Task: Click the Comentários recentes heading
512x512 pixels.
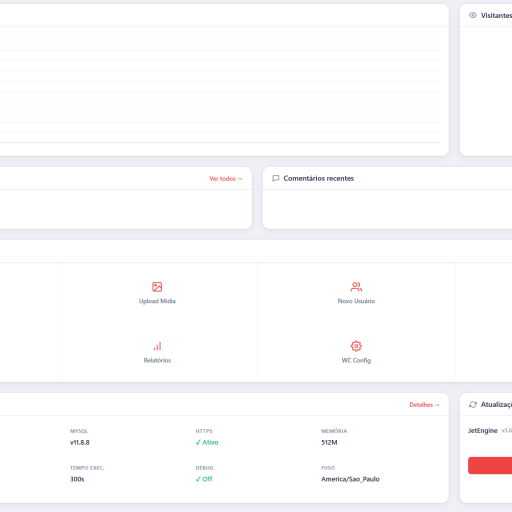Action: [x=318, y=178]
